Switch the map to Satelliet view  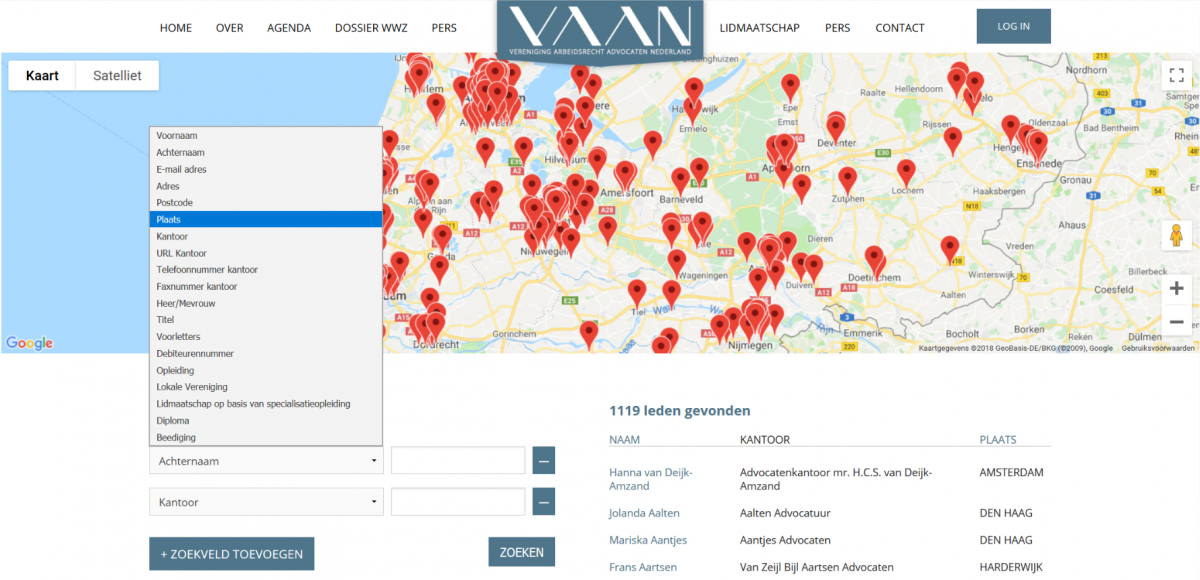(x=116, y=75)
